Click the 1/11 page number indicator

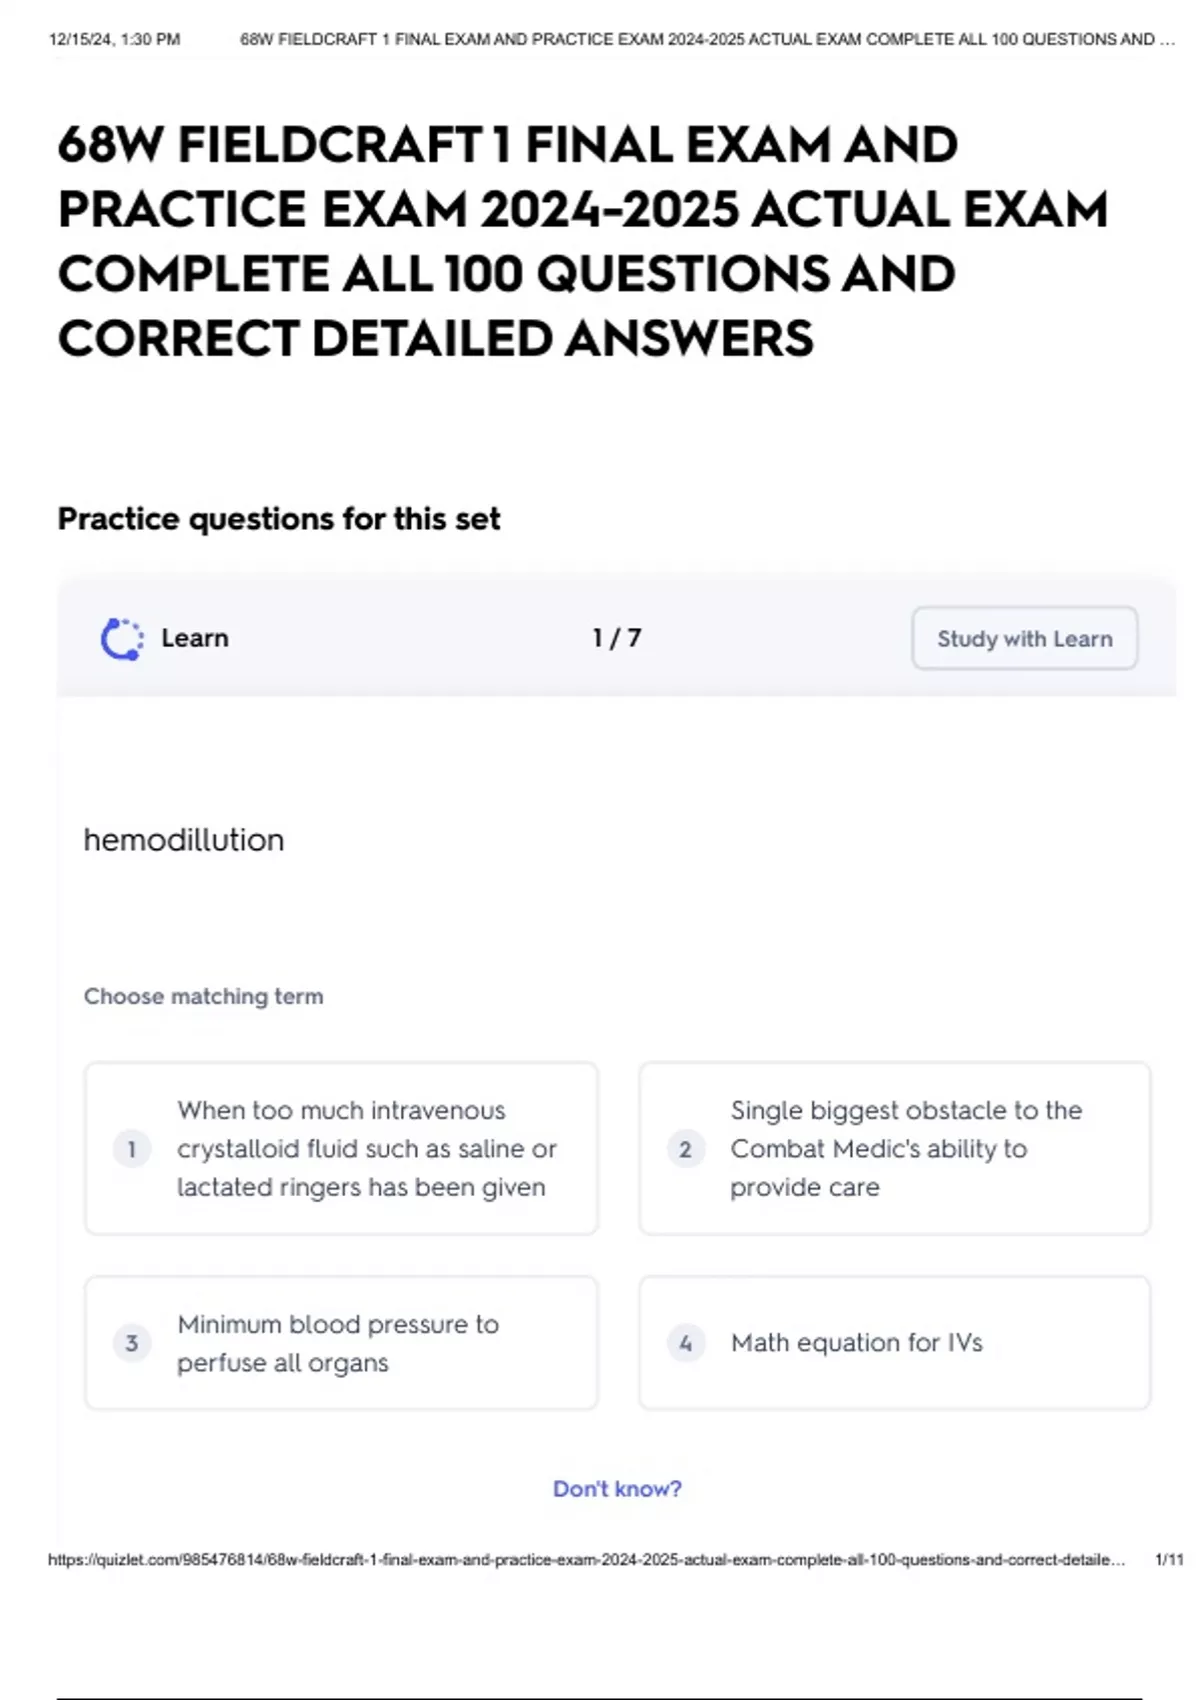[x=1168, y=1560]
